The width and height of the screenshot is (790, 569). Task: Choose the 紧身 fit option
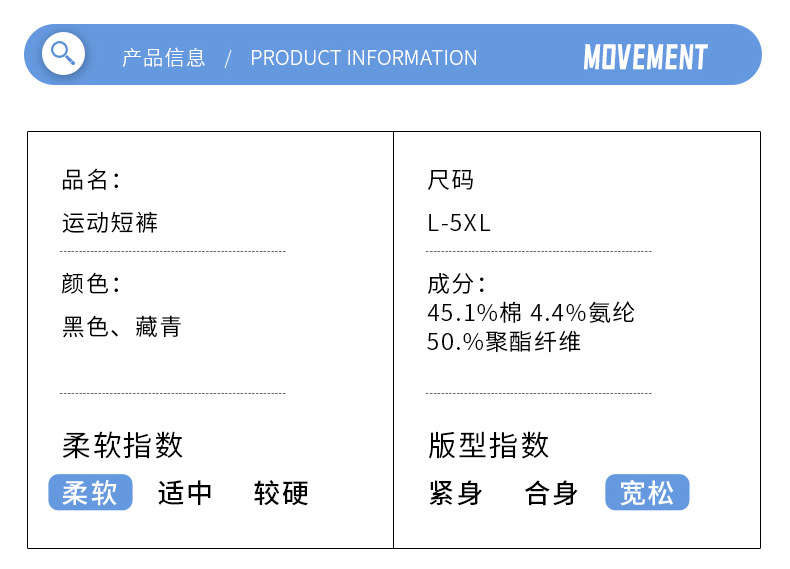click(x=455, y=492)
